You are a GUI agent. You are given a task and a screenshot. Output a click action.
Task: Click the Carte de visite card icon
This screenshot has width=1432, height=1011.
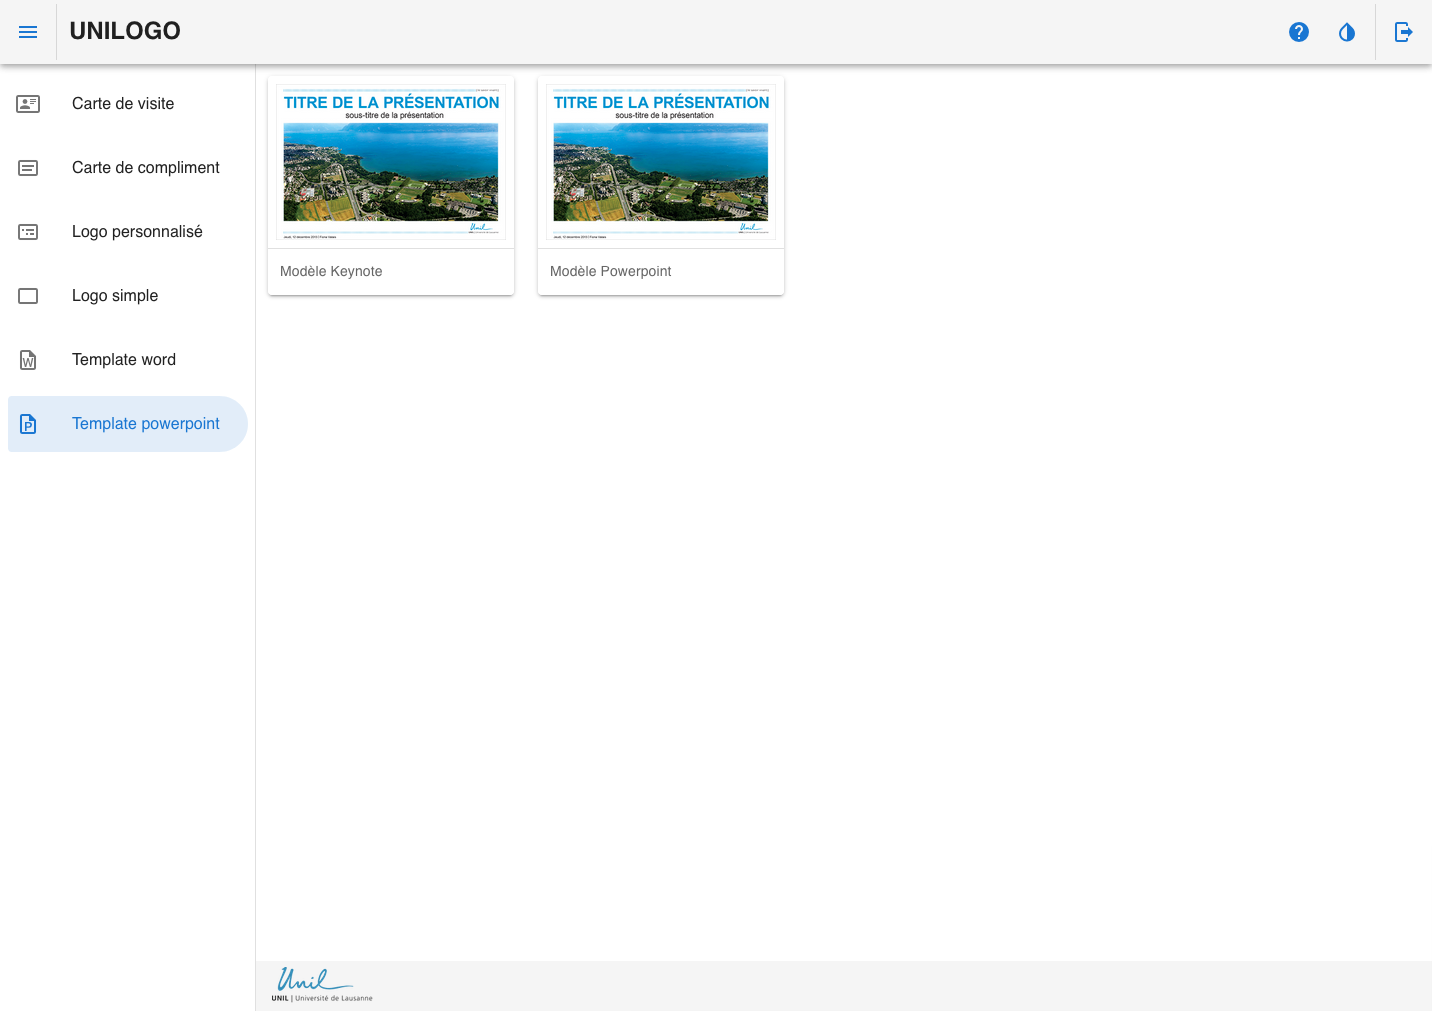(28, 104)
